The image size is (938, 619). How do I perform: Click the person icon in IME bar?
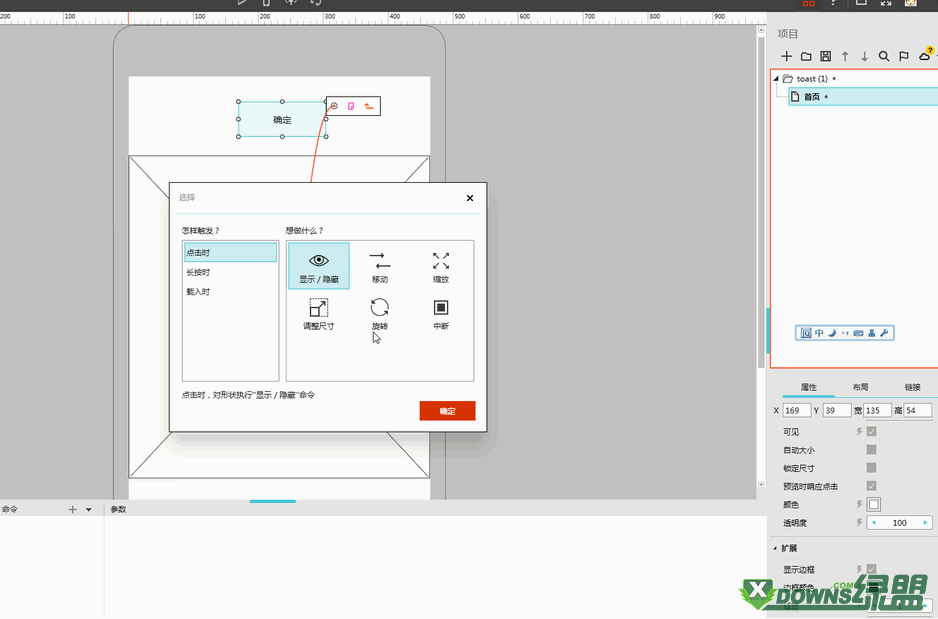tap(872, 333)
